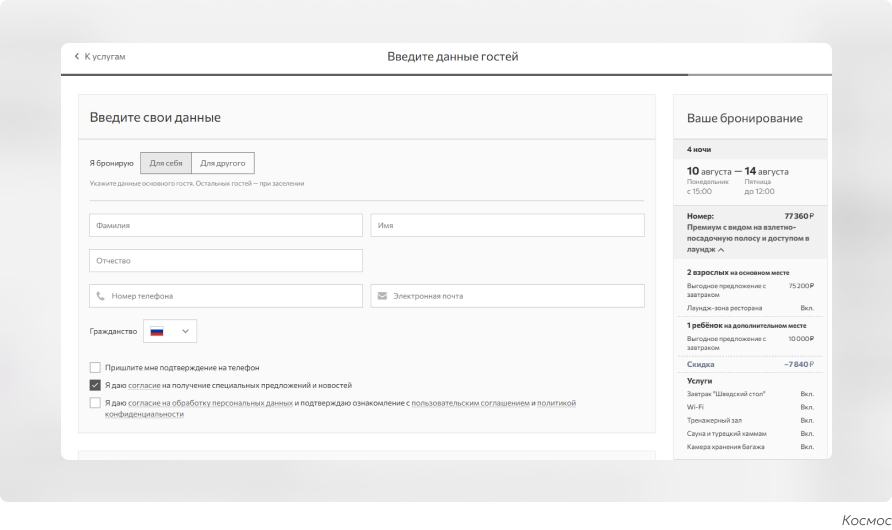The height and width of the screenshot is (530, 892).
Task: Focus the Отчество input field
Action: (226, 260)
